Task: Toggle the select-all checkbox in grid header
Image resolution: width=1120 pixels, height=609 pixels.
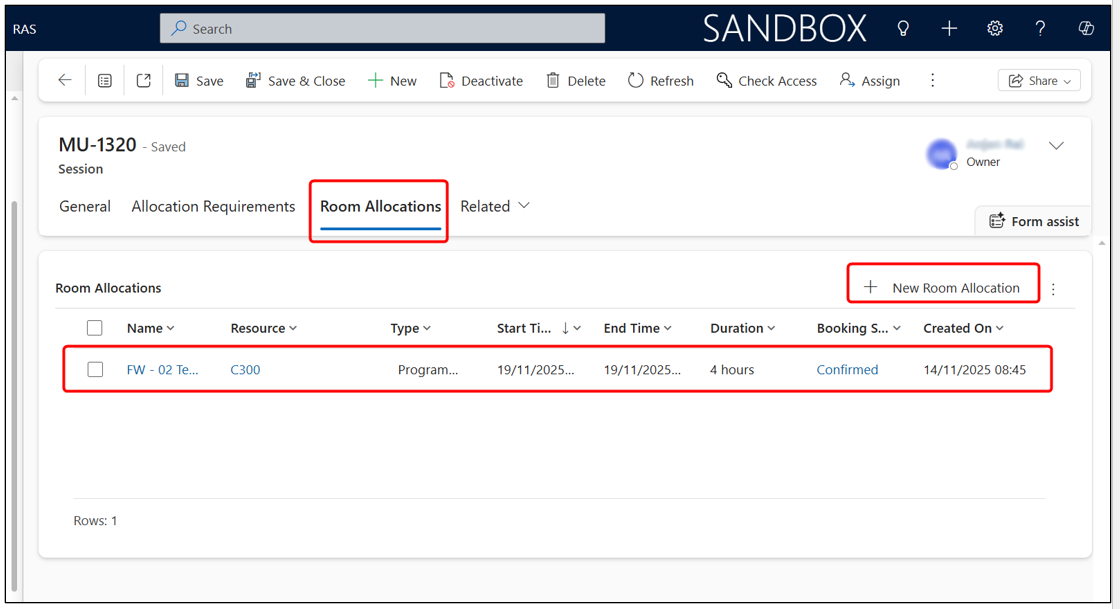Action: 95,328
